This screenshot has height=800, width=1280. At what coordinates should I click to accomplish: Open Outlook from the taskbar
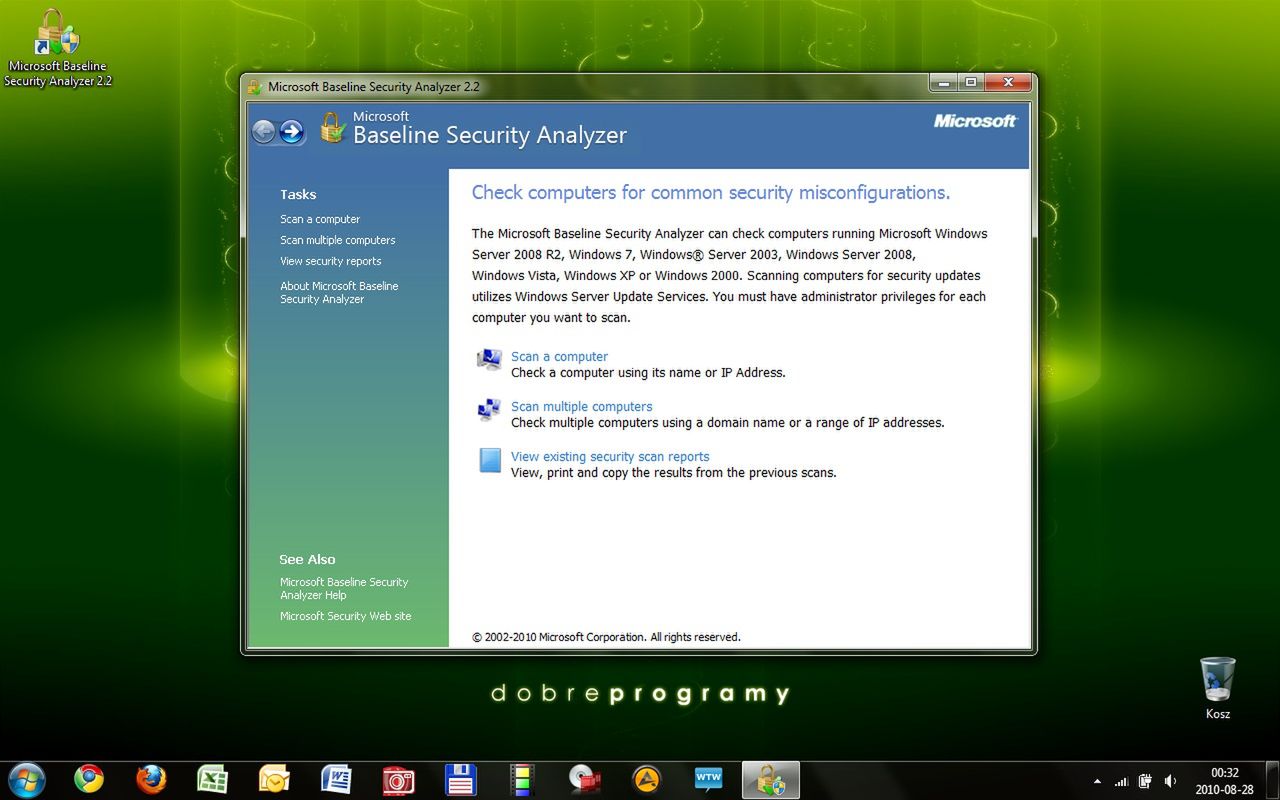[274, 779]
